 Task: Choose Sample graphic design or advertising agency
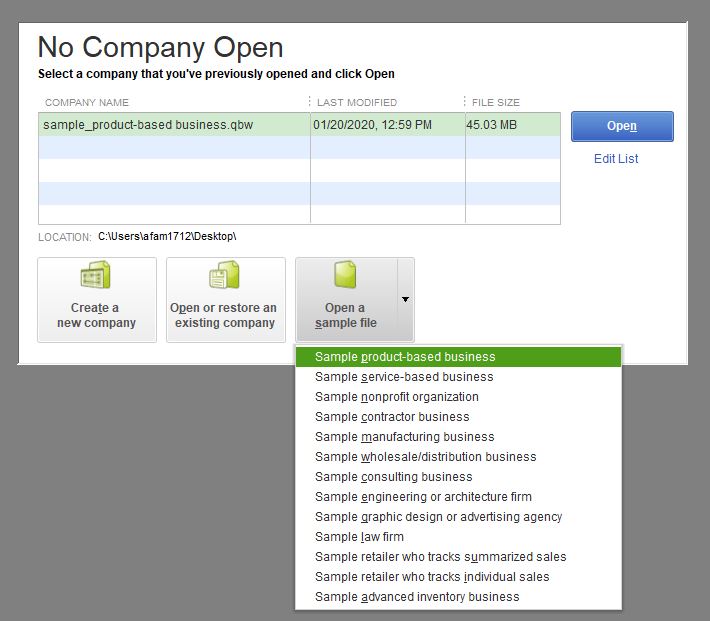[458, 517]
